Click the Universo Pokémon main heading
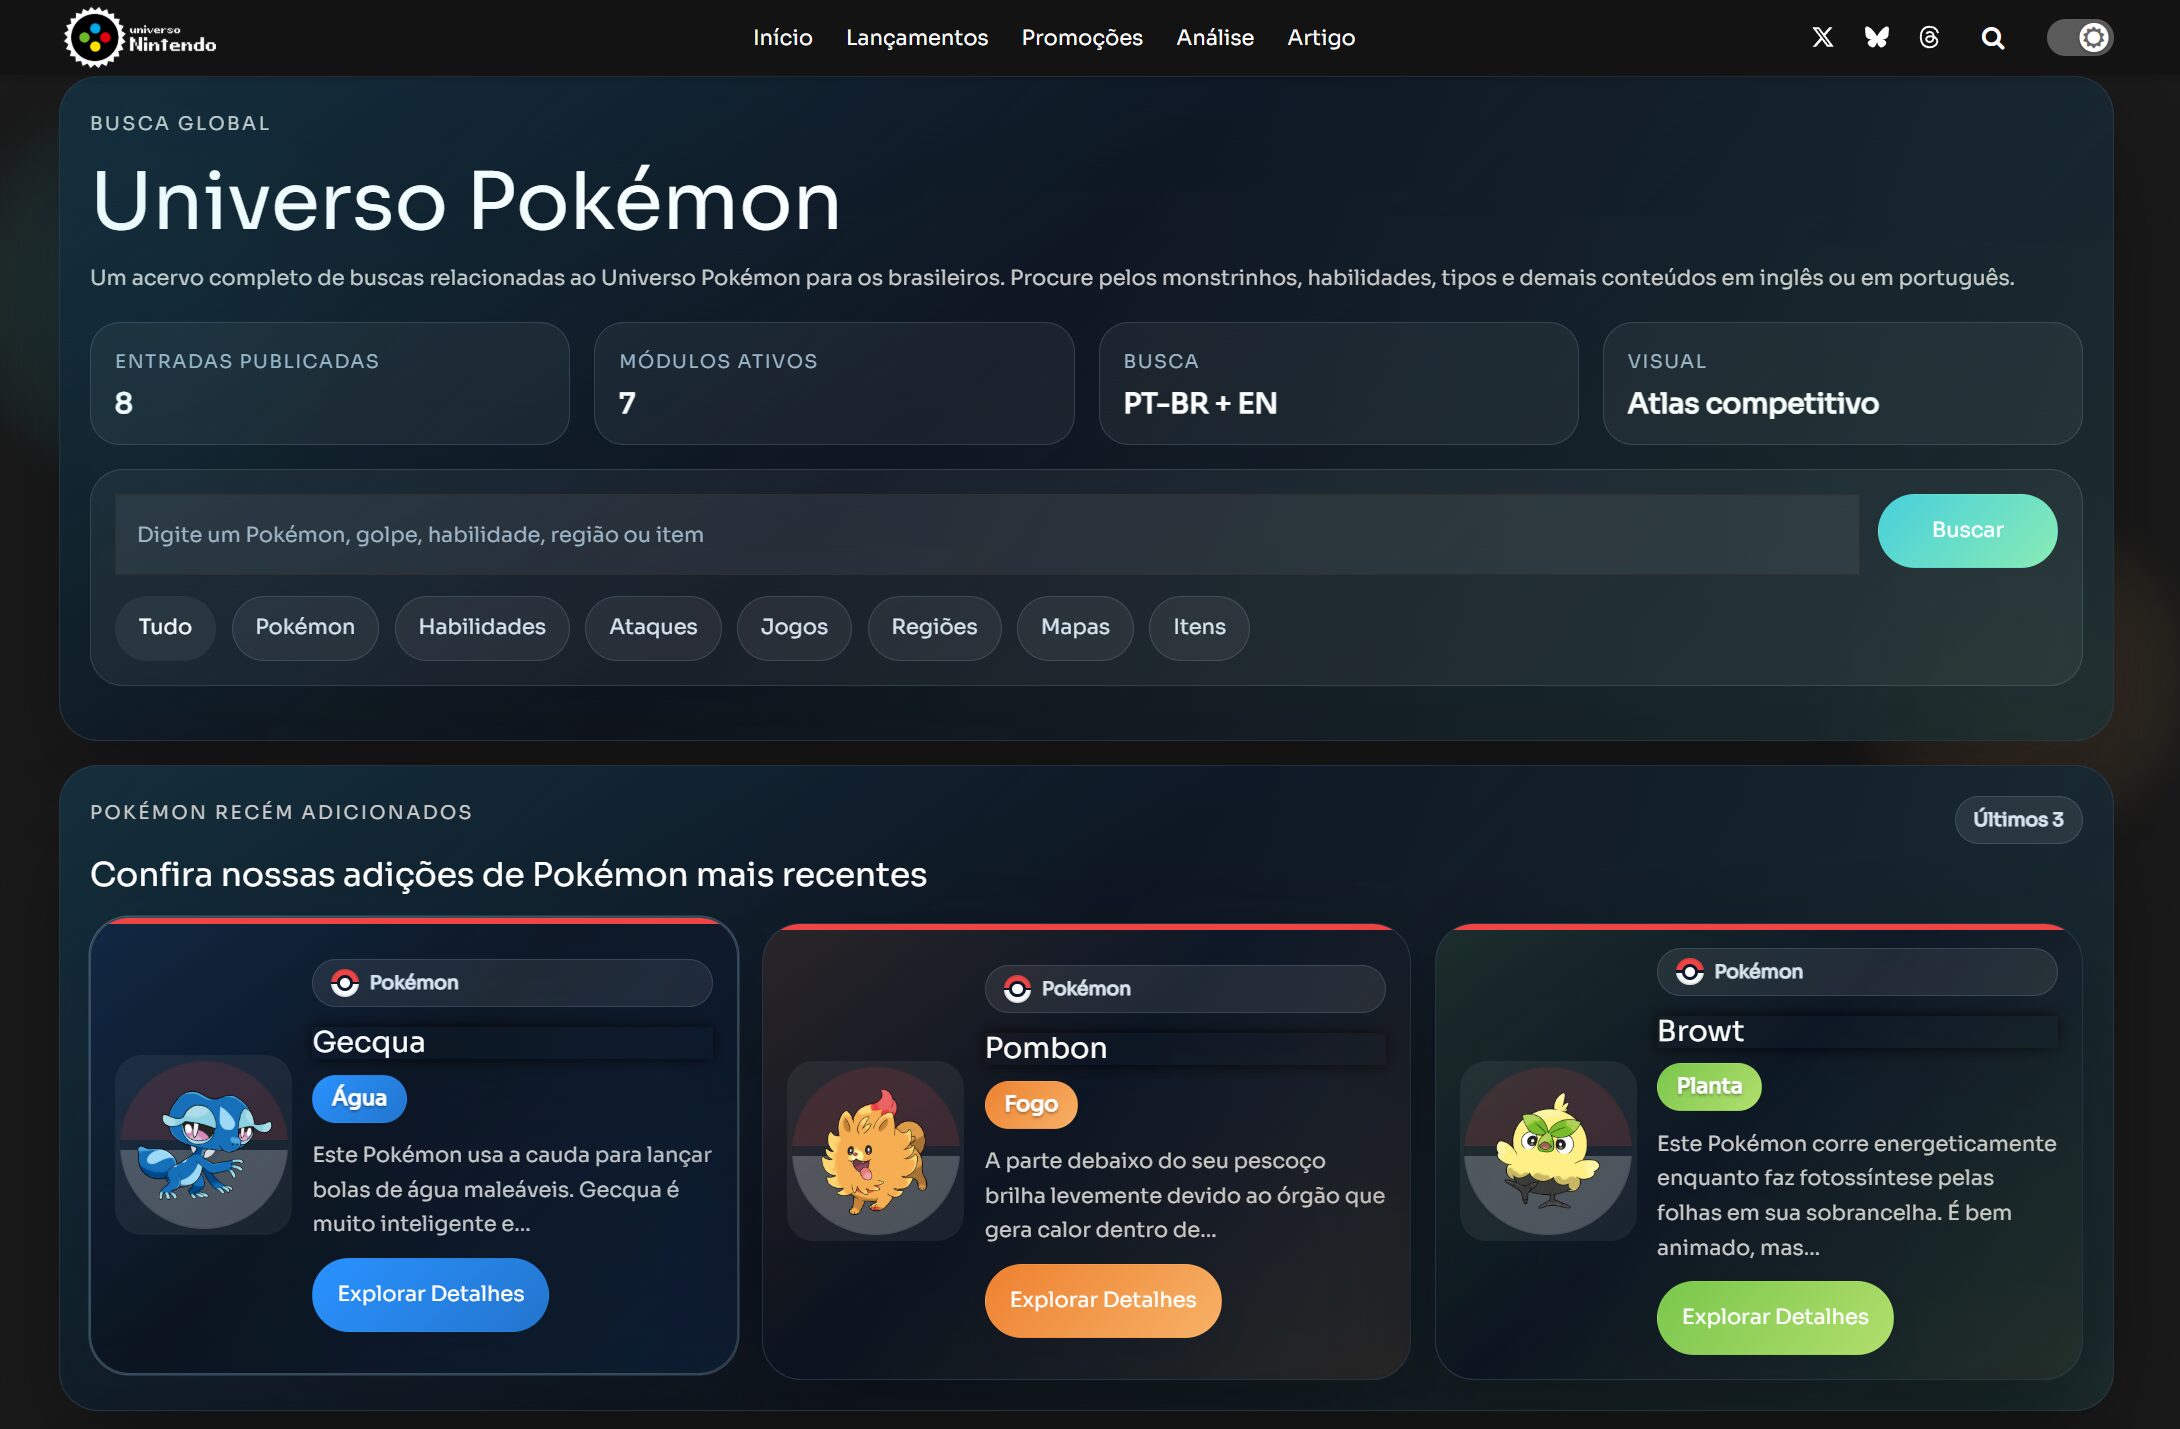This screenshot has height=1429, width=2180. [466, 201]
